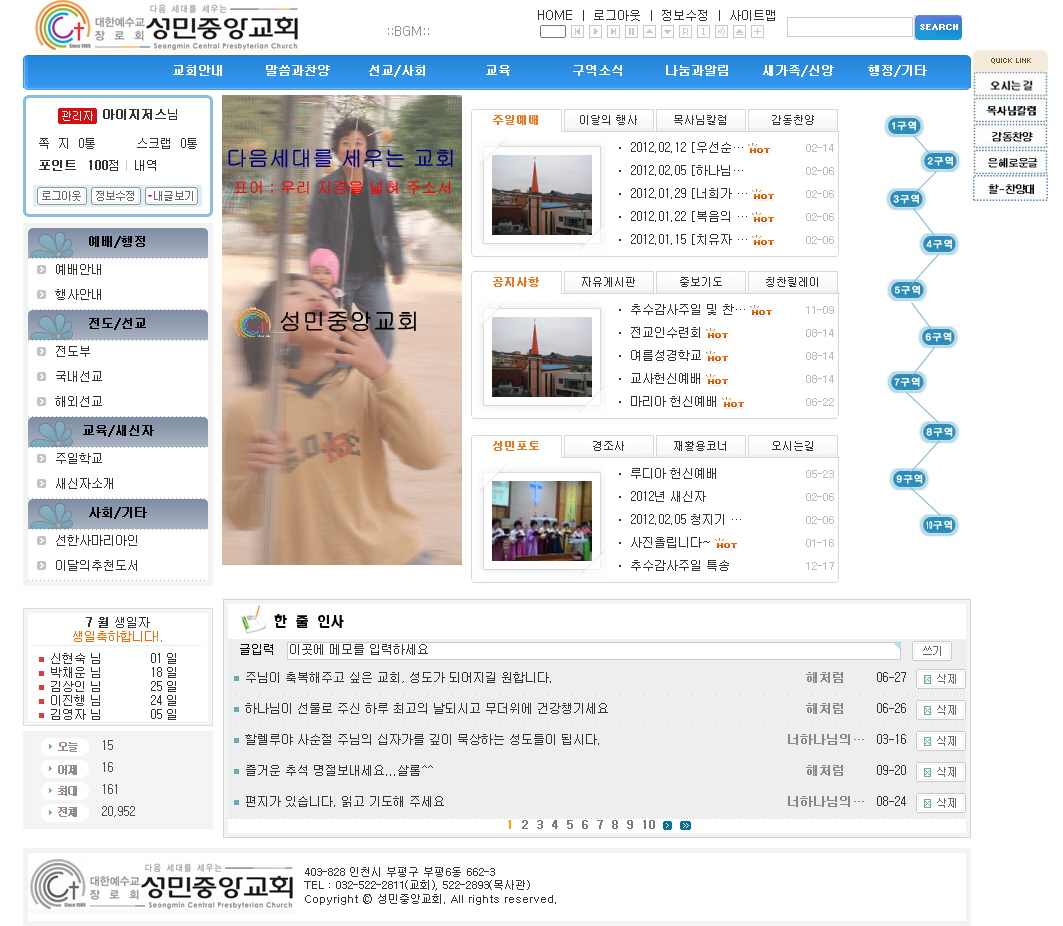Click the BGM speaker volume icon
The width and height of the screenshot is (1063, 926).
pos(721,32)
